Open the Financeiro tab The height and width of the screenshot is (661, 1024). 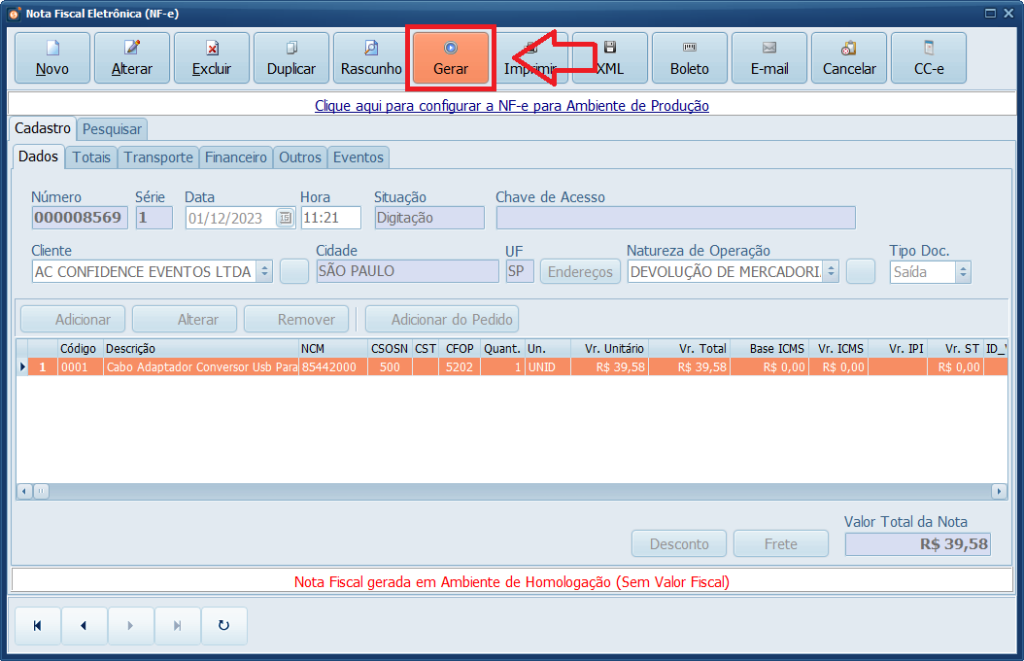pos(236,157)
